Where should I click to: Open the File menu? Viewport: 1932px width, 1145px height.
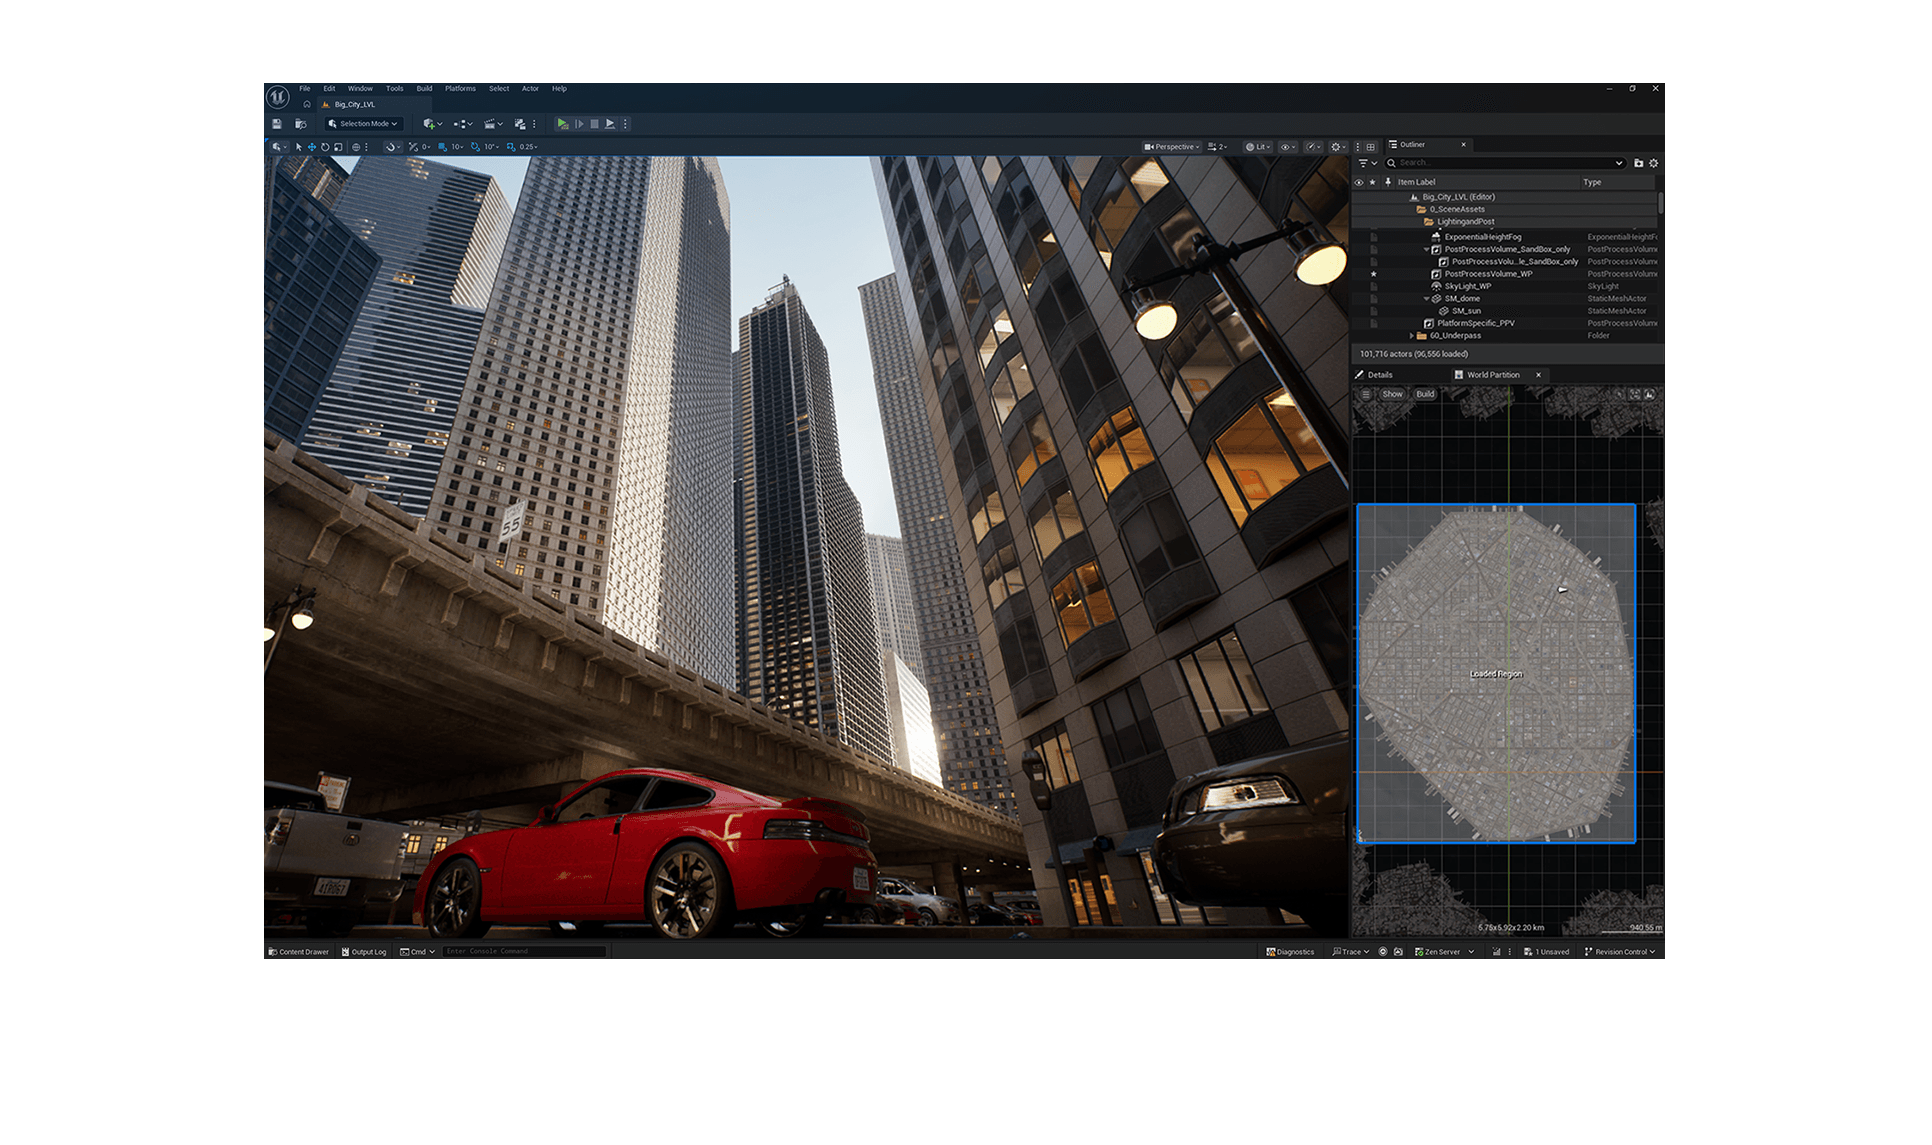click(305, 89)
